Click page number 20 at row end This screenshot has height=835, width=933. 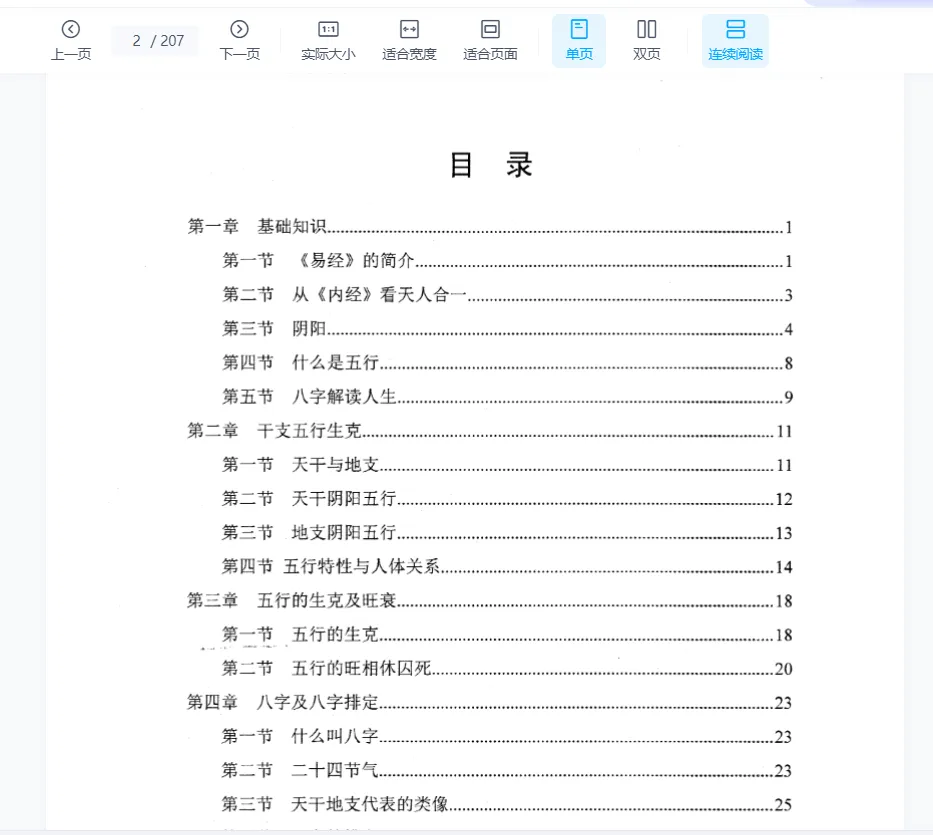[783, 670]
